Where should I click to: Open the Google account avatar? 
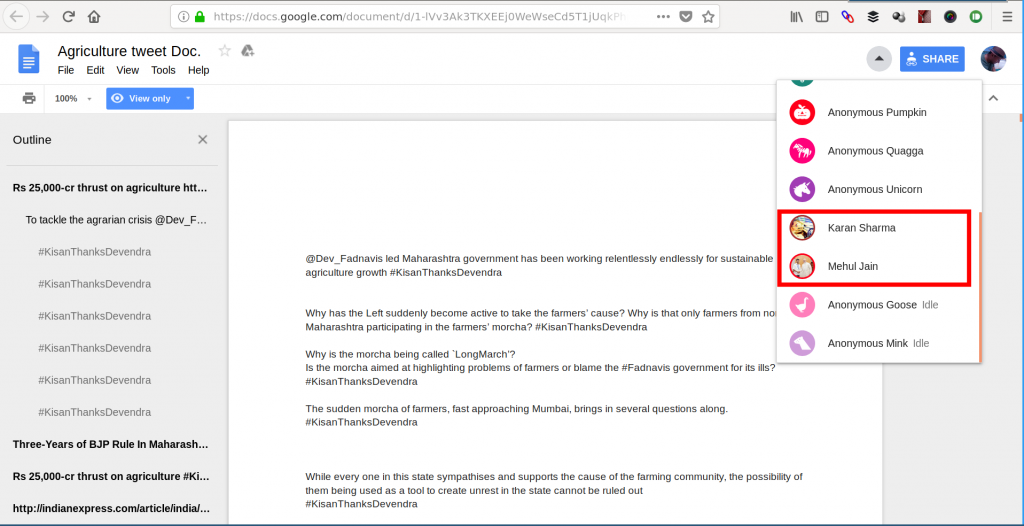[993, 59]
